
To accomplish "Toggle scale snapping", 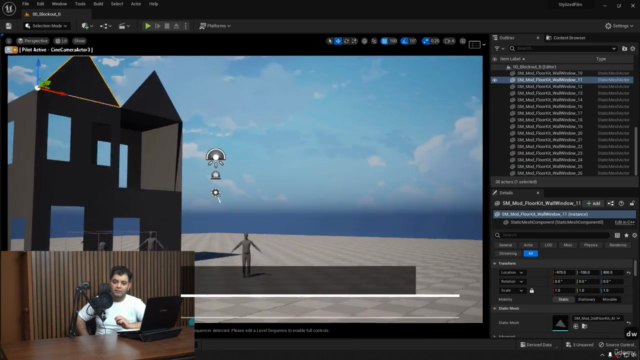I will (426, 41).
